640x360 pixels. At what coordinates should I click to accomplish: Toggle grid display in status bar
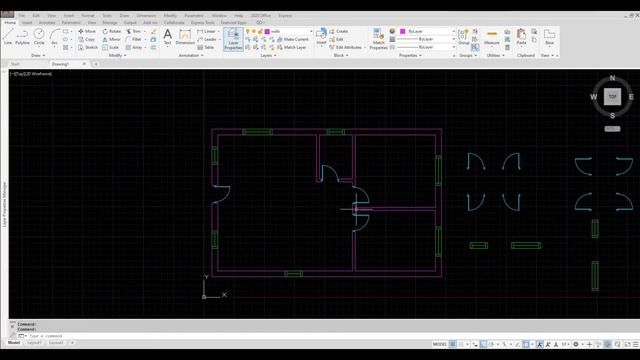(453, 344)
